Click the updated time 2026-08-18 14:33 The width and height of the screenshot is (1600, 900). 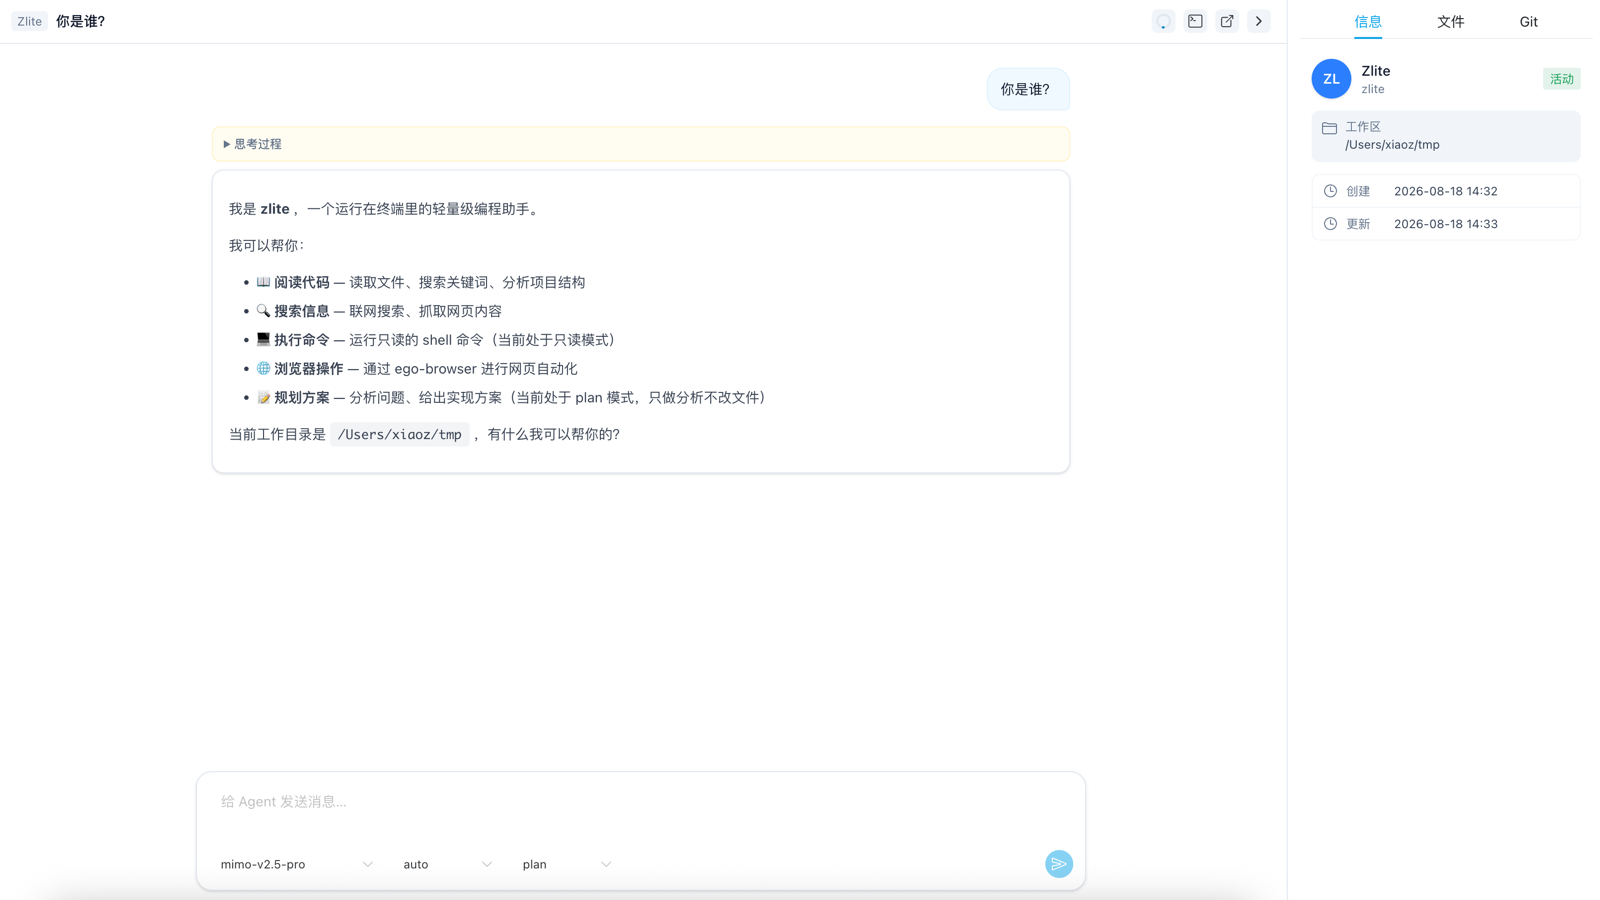1446,224
